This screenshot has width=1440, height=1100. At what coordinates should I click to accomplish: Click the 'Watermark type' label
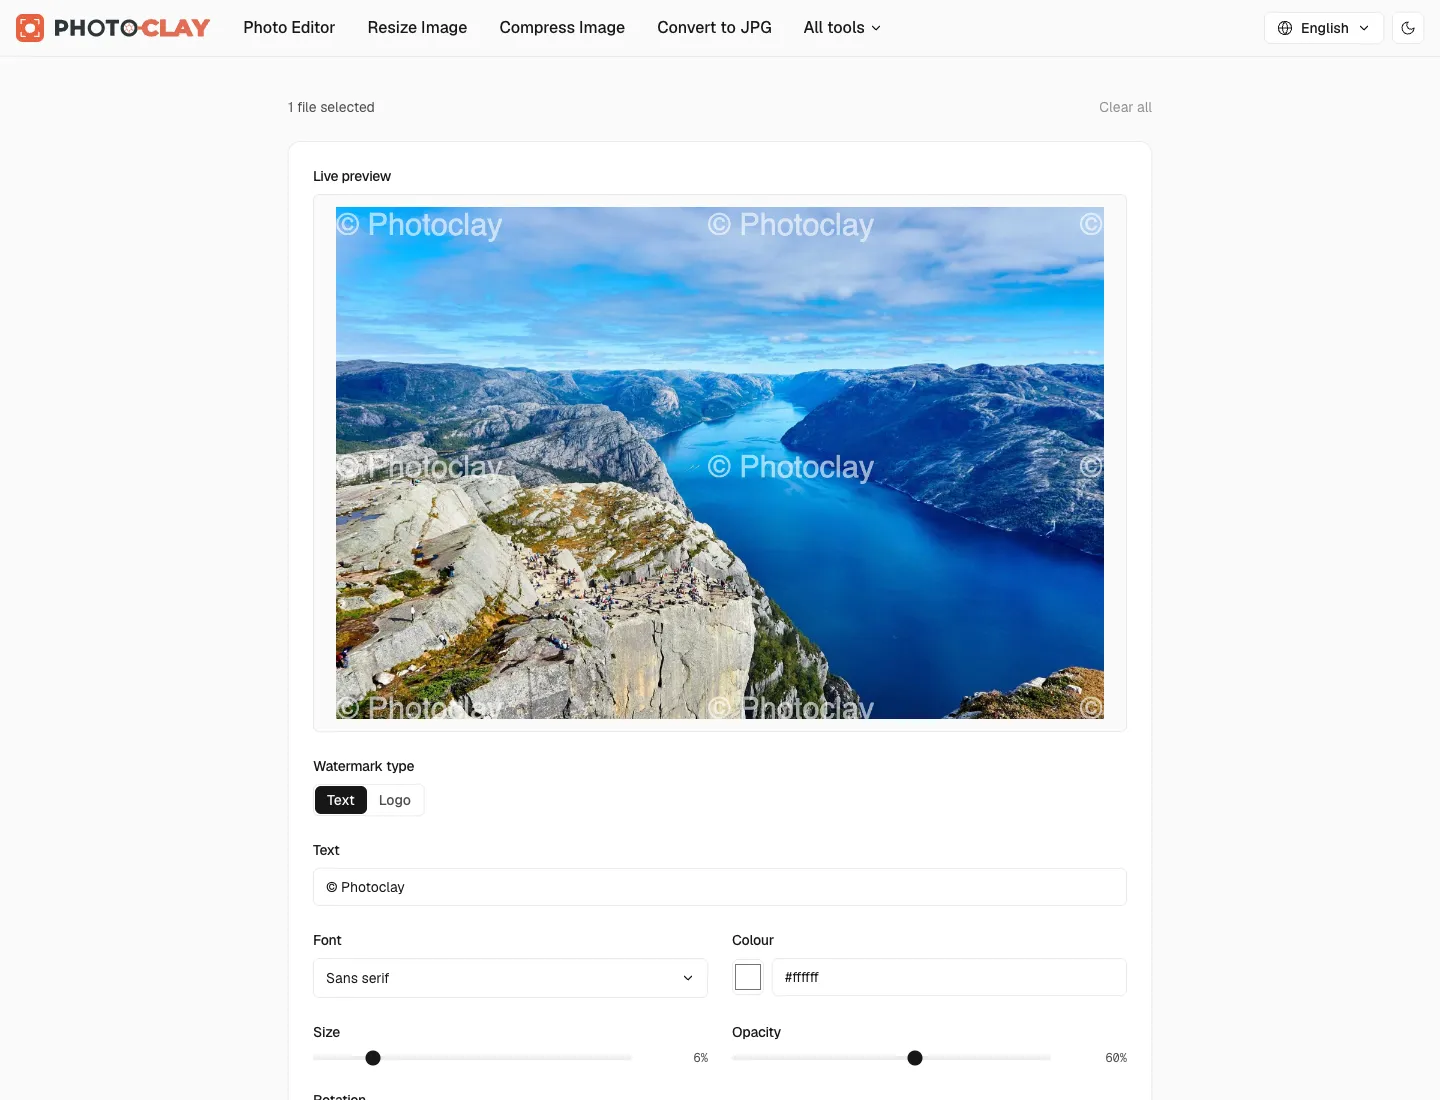point(364,766)
